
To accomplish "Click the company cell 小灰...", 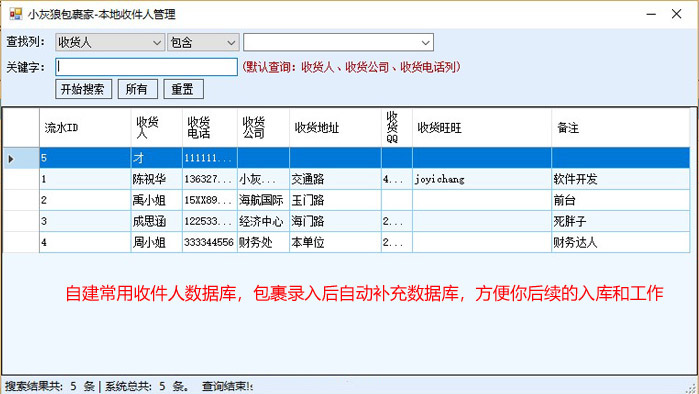I will [x=263, y=179].
